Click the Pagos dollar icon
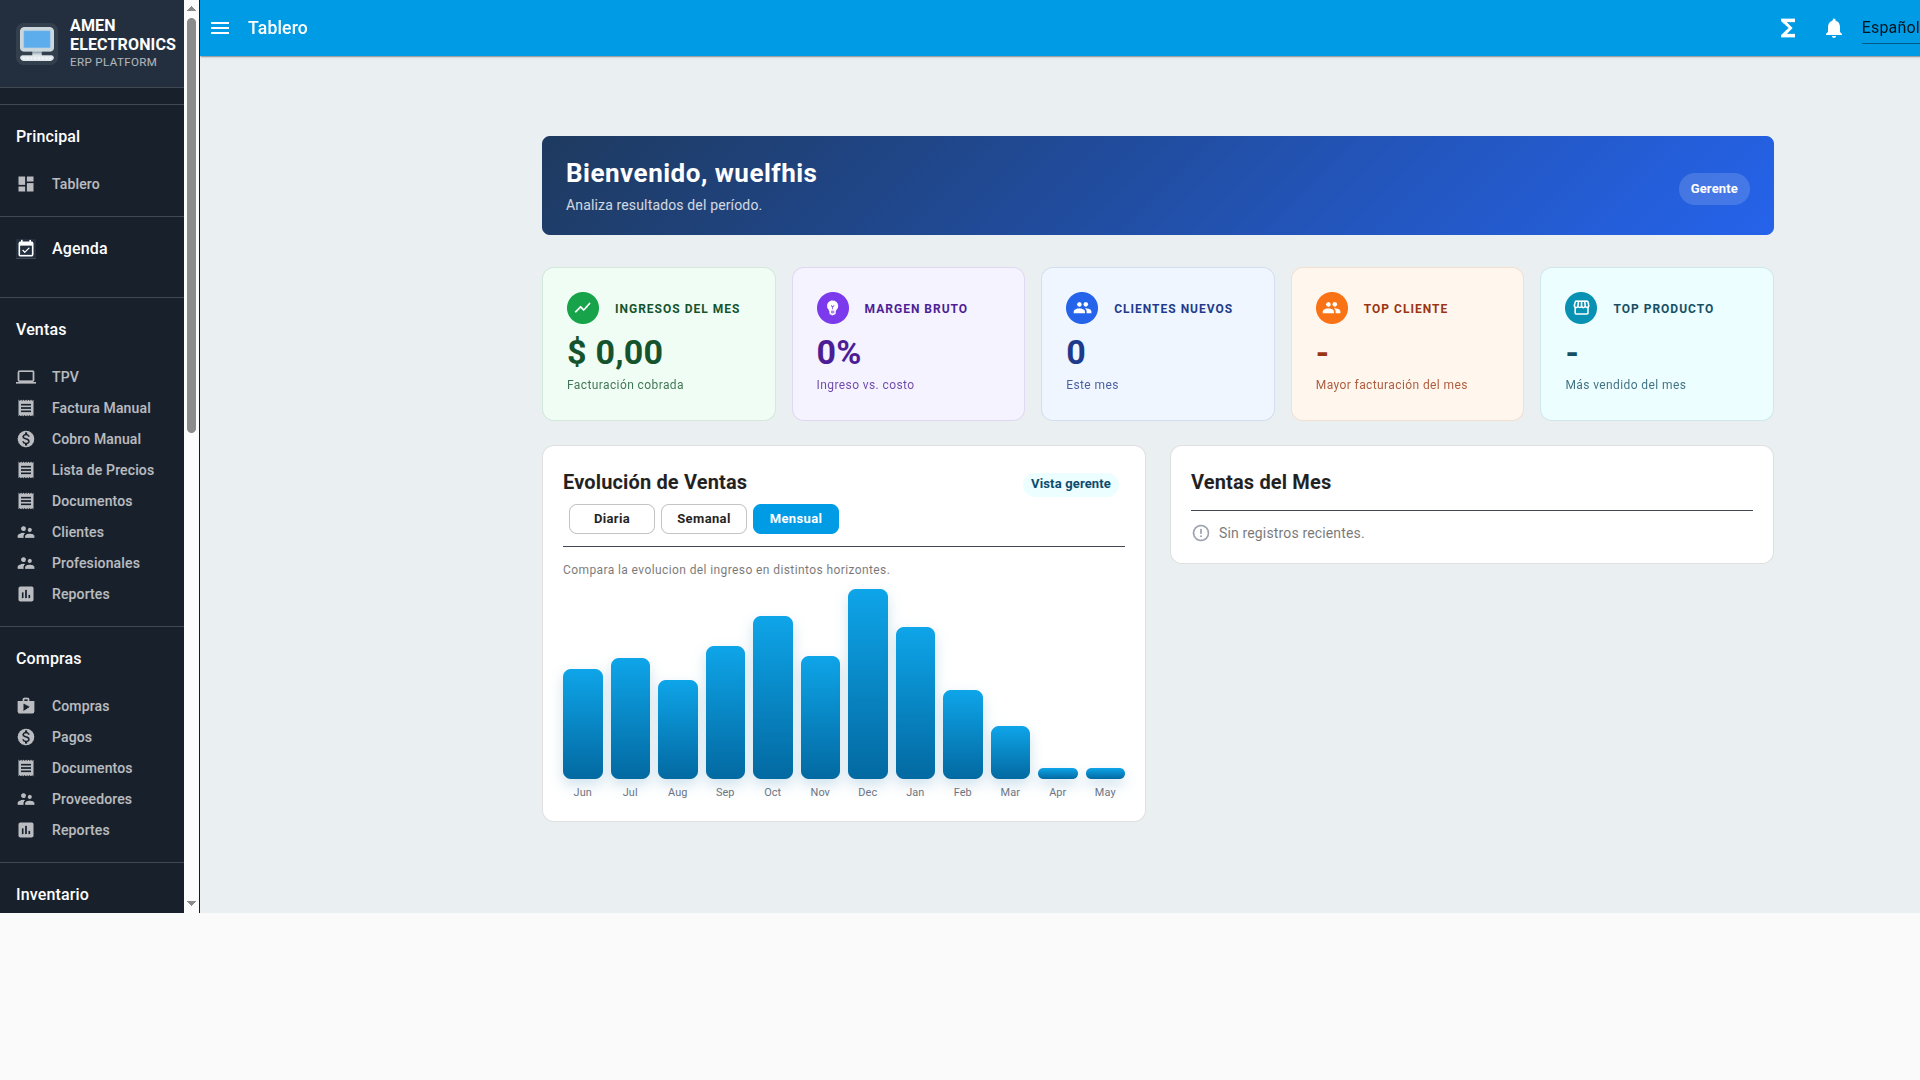Image resolution: width=1920 pixels, height=1080 pixels. (x=26, y=737)
